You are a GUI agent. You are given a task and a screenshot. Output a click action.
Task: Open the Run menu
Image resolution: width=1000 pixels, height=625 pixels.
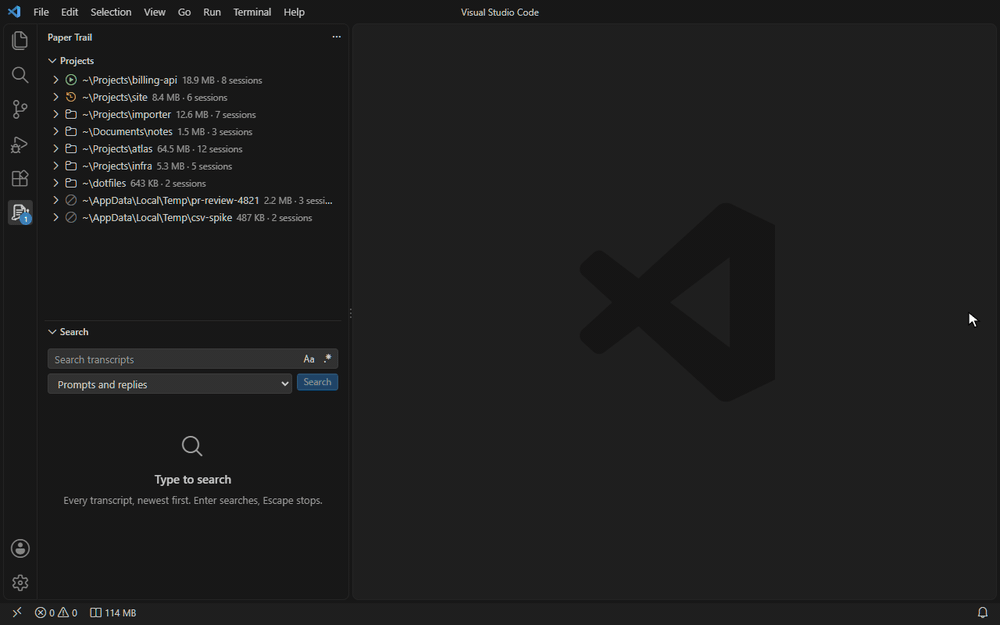(x=212, y=12)
